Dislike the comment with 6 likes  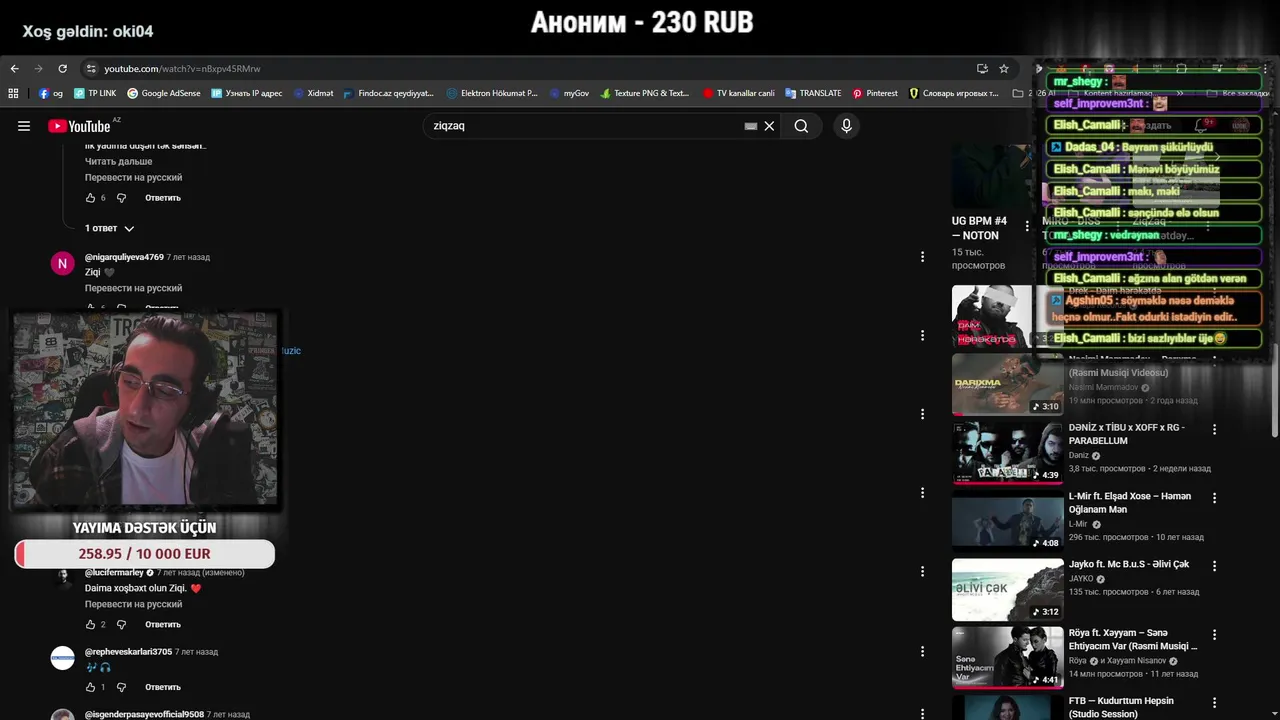point(121,198)
